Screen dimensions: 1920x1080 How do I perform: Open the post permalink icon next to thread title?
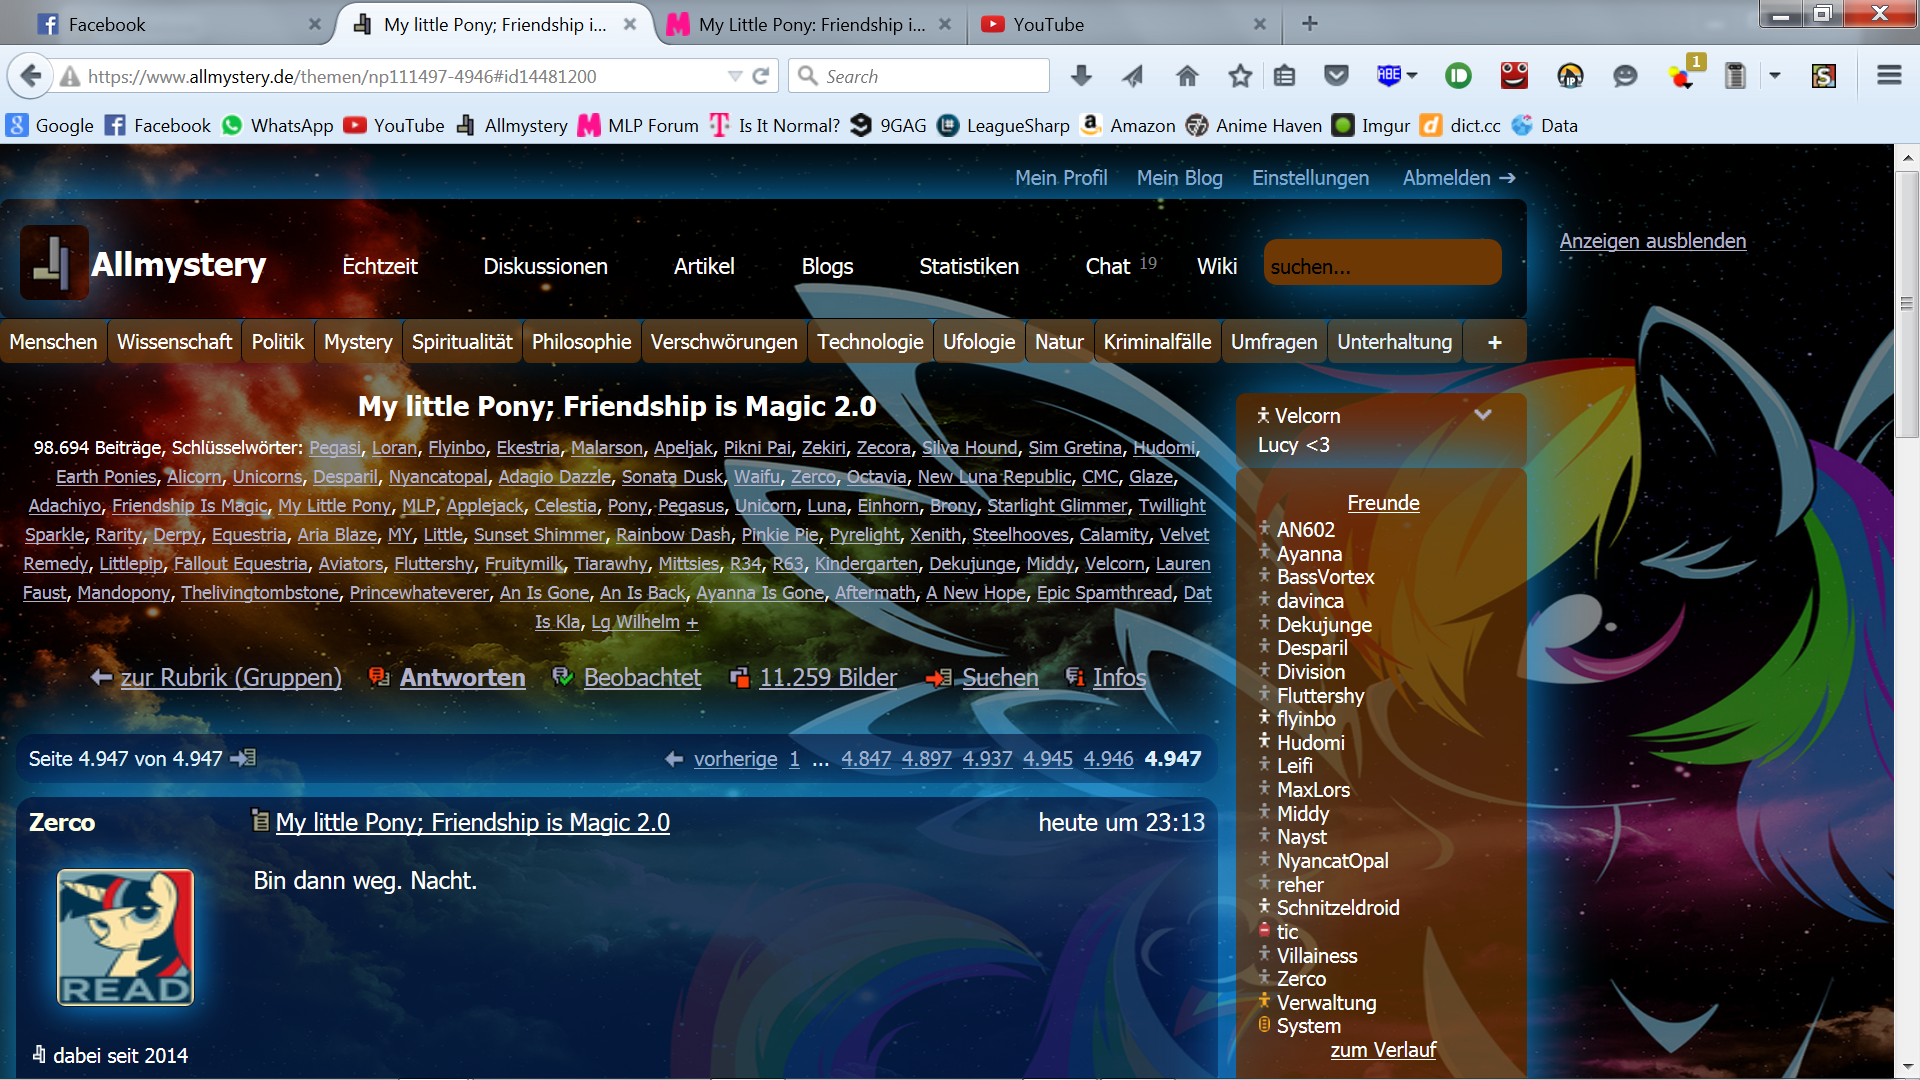click(260, 822)
